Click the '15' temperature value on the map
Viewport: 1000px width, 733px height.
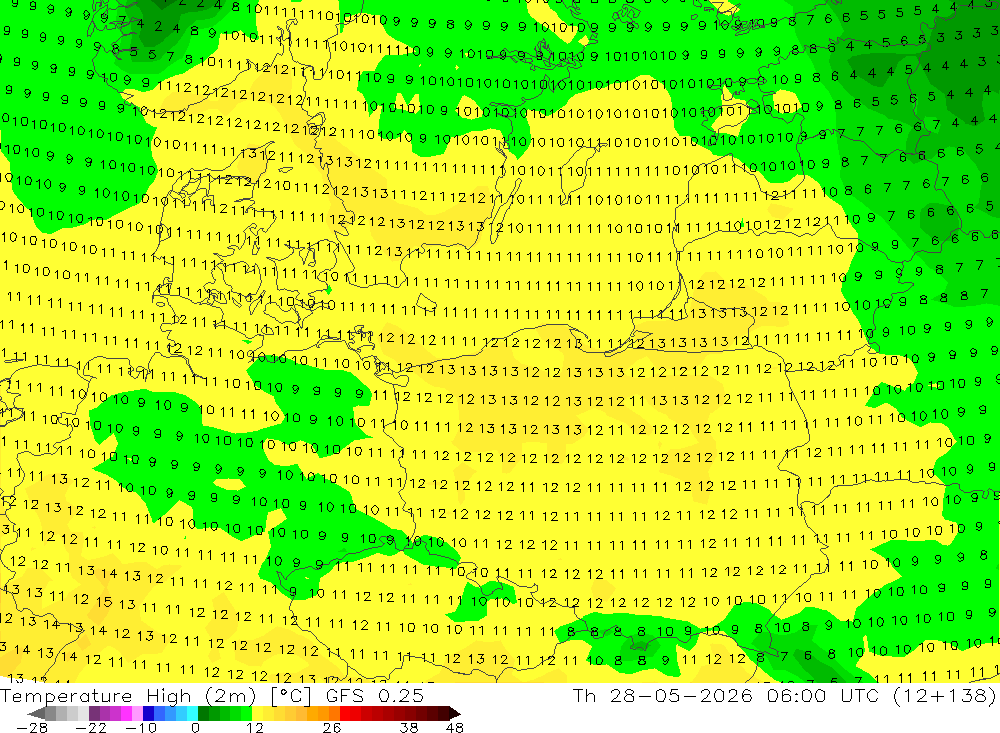(x=105, y=602)
